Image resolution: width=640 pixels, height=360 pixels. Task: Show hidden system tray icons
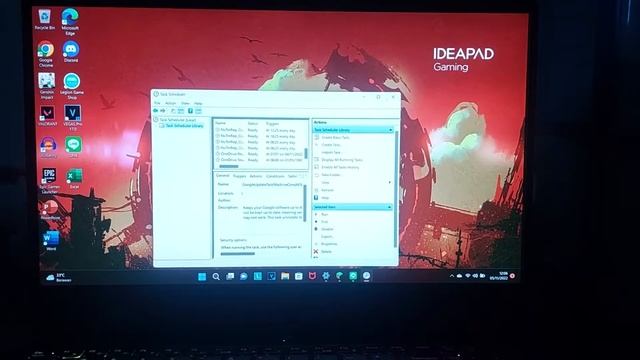[451, 276]
